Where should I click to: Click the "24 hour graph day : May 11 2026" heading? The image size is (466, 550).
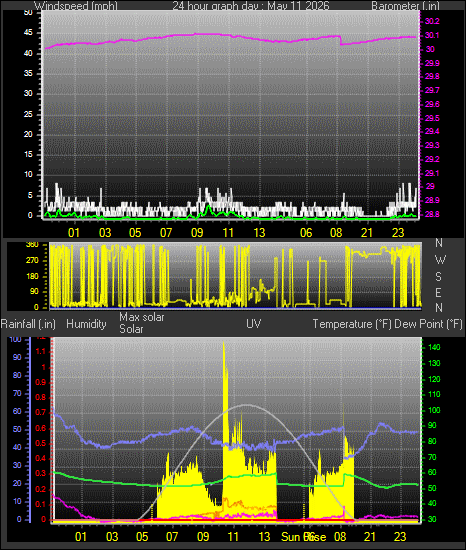coord(251,6)
